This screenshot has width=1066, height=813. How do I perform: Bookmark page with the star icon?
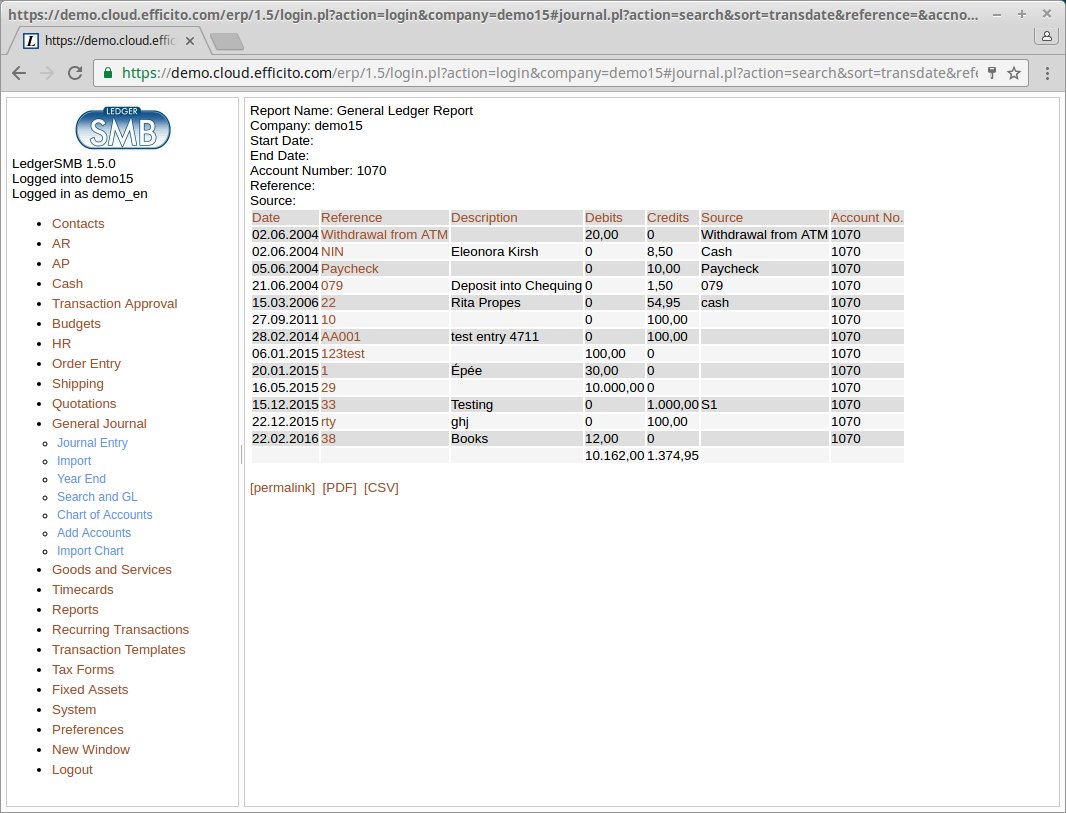1014,73
